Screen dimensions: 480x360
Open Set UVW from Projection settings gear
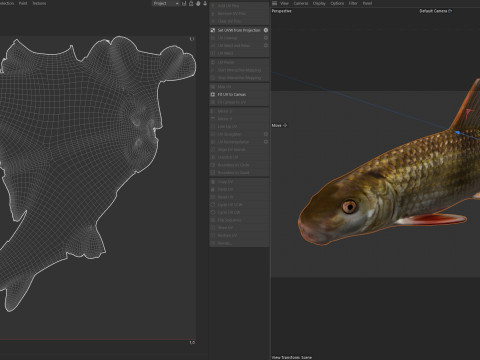coord(266,30)
